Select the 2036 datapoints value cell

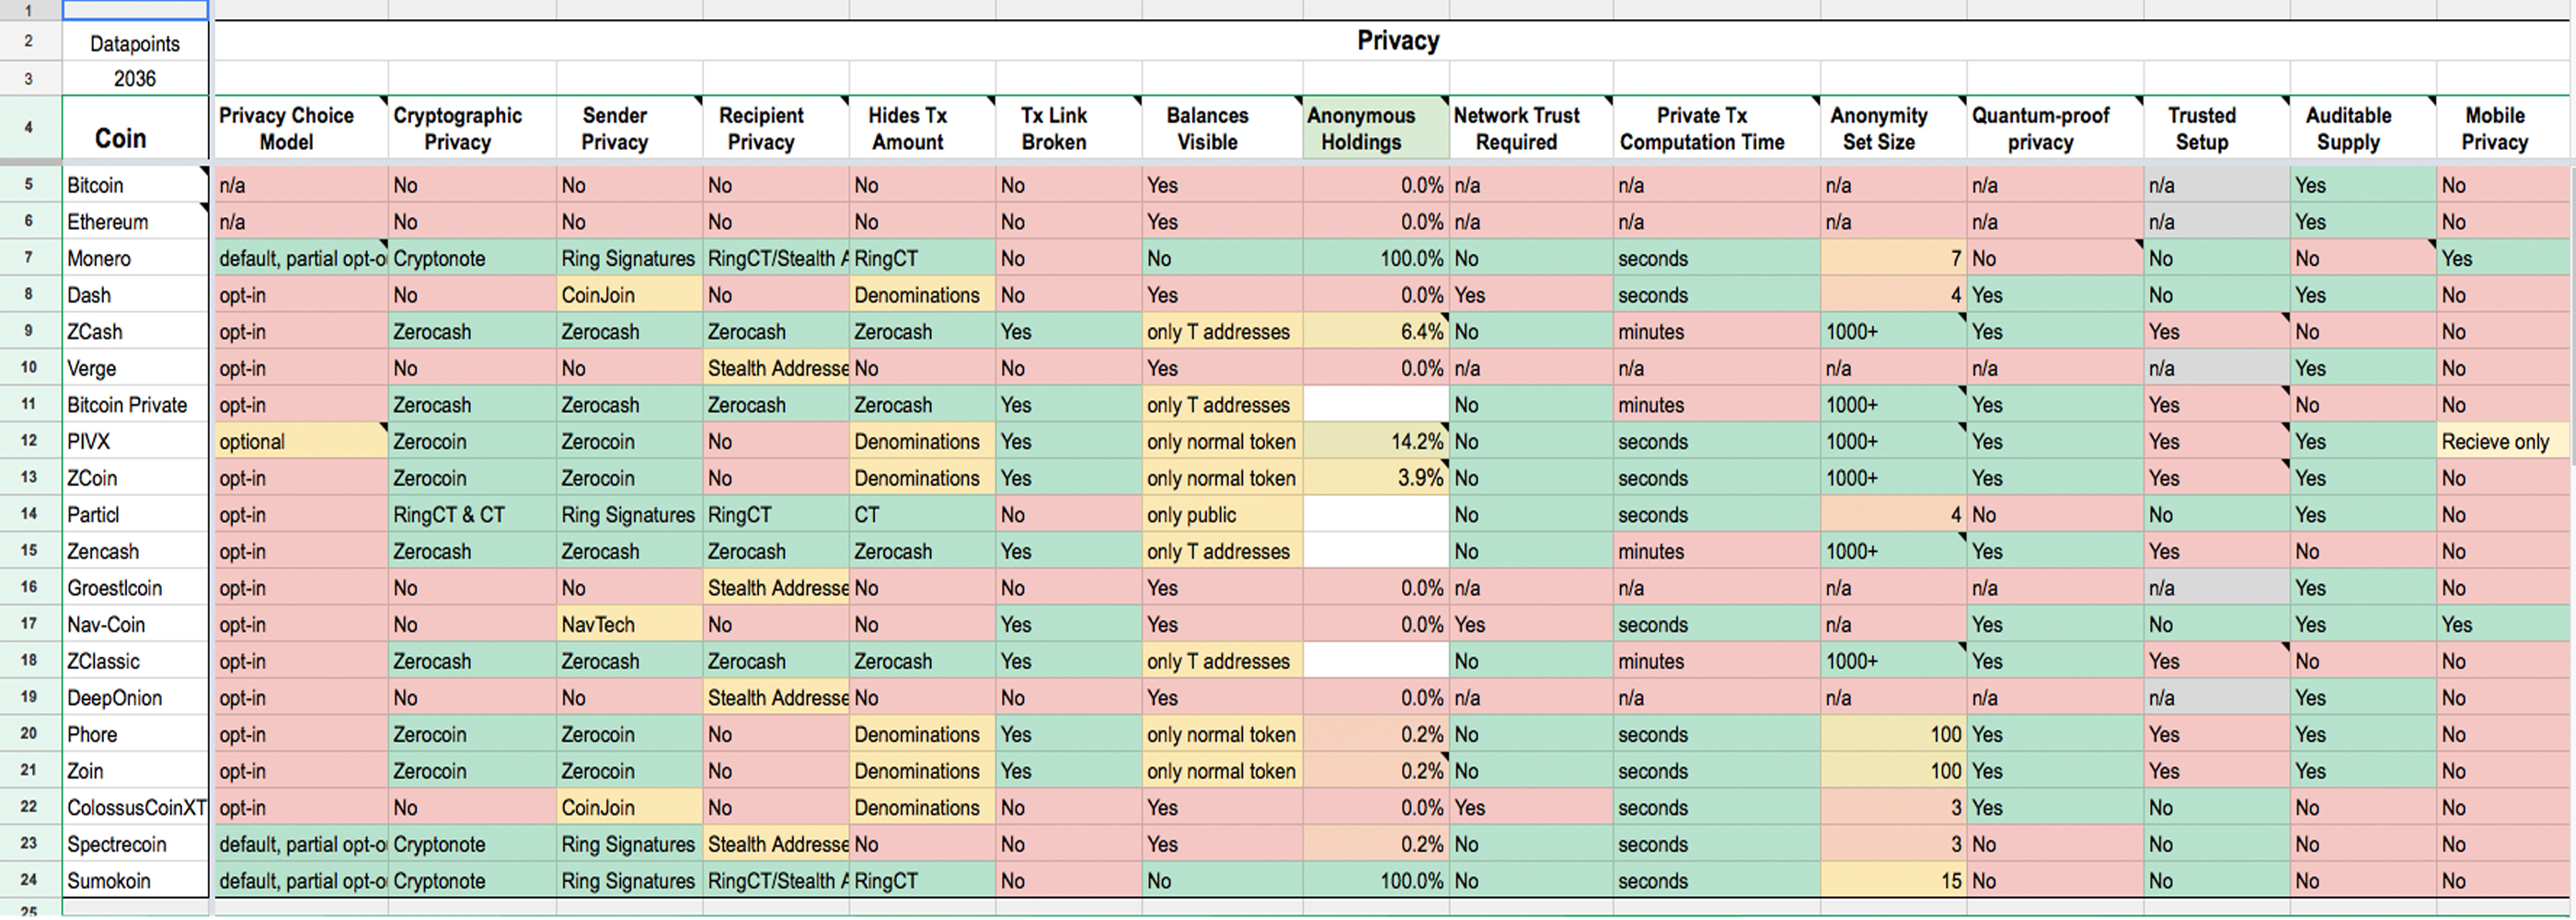[x=135, y=78]
